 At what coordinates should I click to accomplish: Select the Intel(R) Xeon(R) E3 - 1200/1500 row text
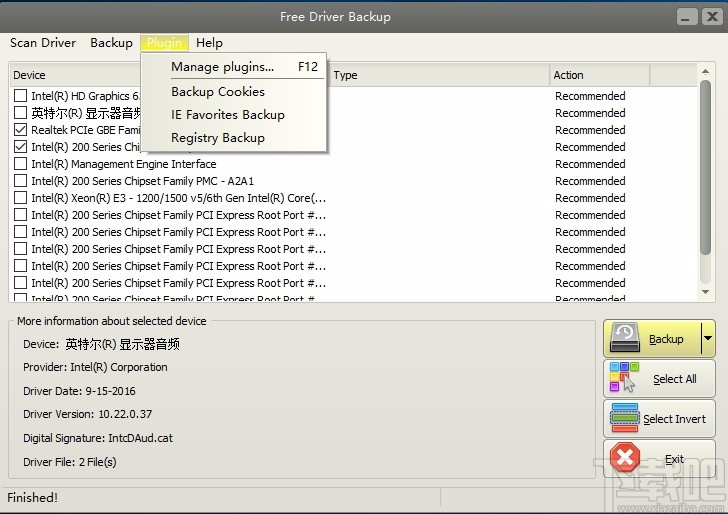coord(178,198)
